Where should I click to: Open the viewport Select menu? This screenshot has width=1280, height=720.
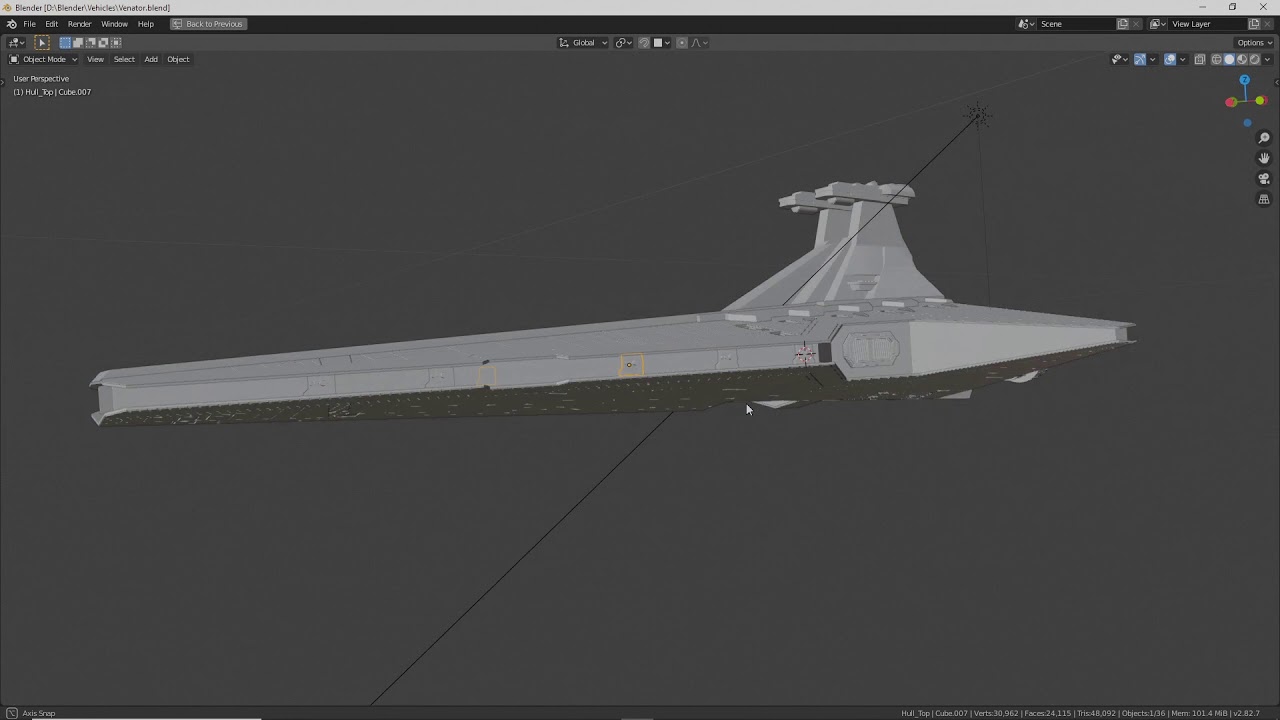(x=124, y=59)
